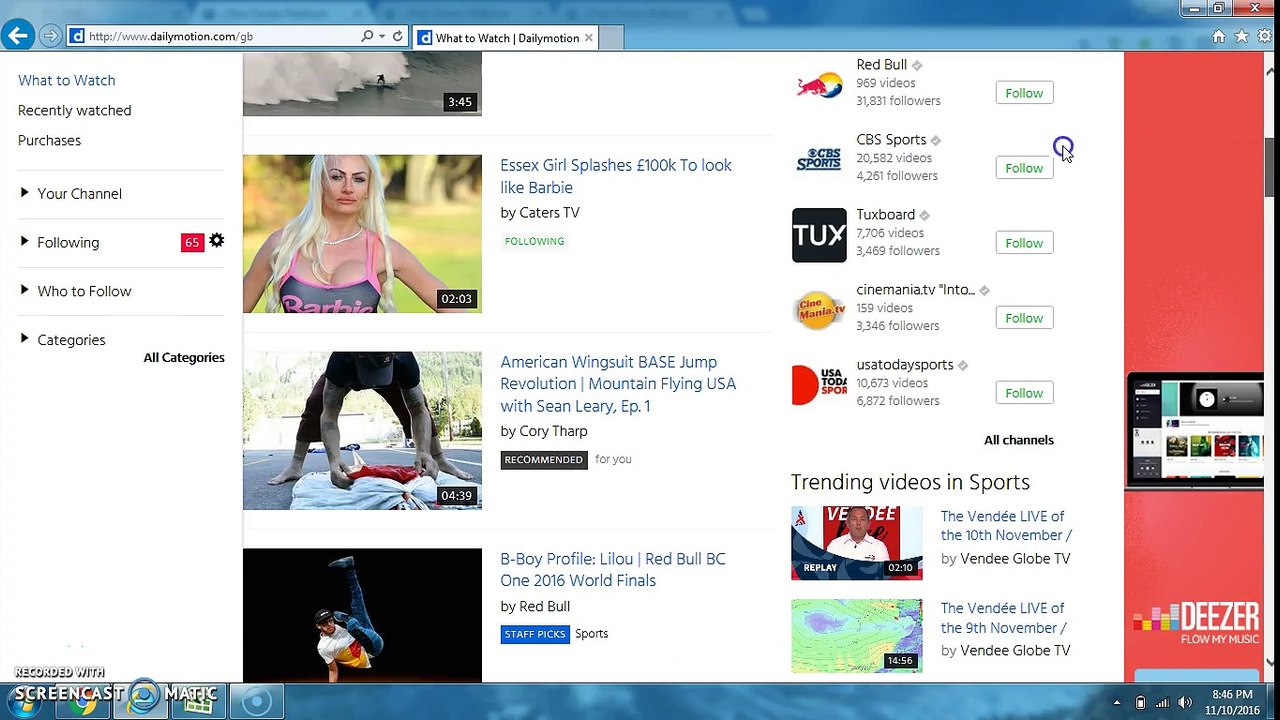Expand the Following section
The height and width of the screenshot is (720, 1280).
[59, 242]
